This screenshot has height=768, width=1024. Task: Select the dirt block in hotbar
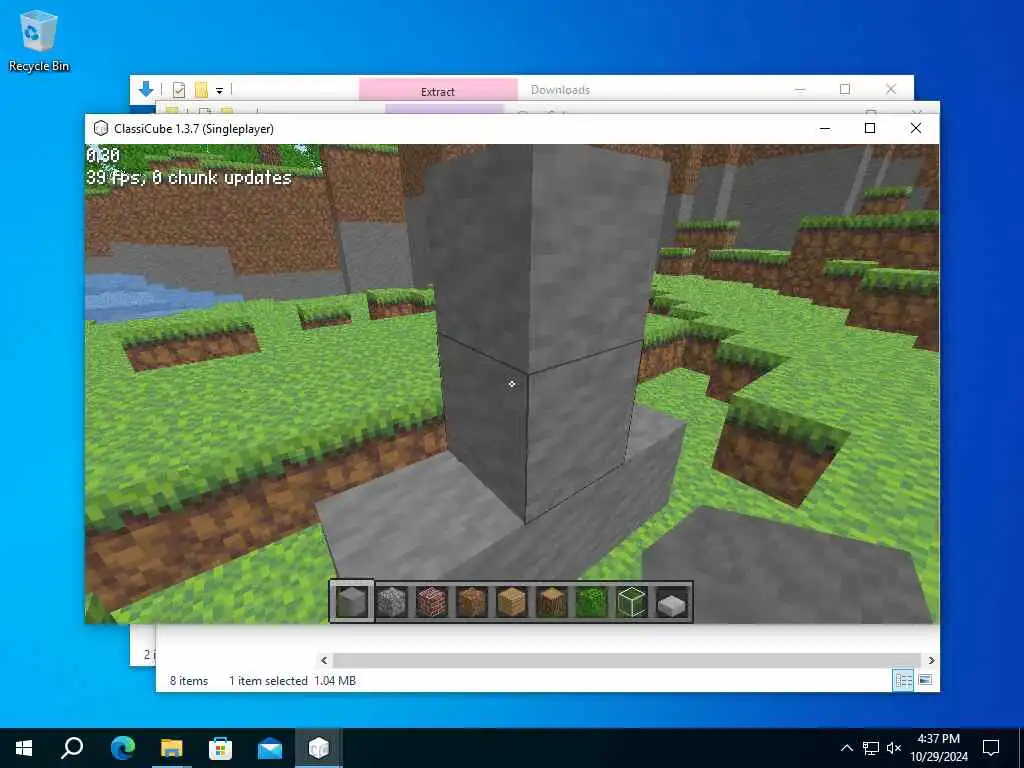472,601
